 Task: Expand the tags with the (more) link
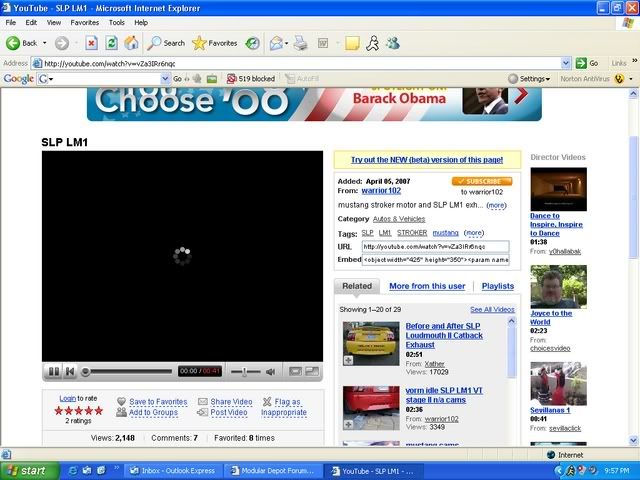(x=474, y=233)
